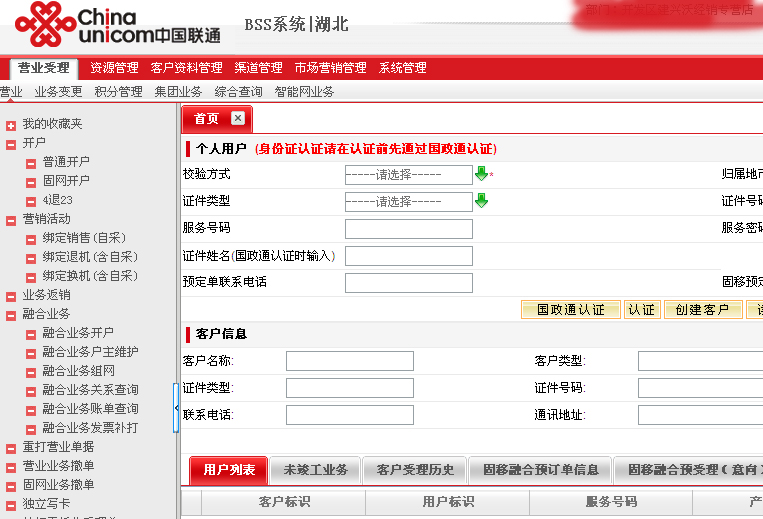Click the 国政通认证 button
Screen dimensions: 763x519
click(x=571, y=309)
